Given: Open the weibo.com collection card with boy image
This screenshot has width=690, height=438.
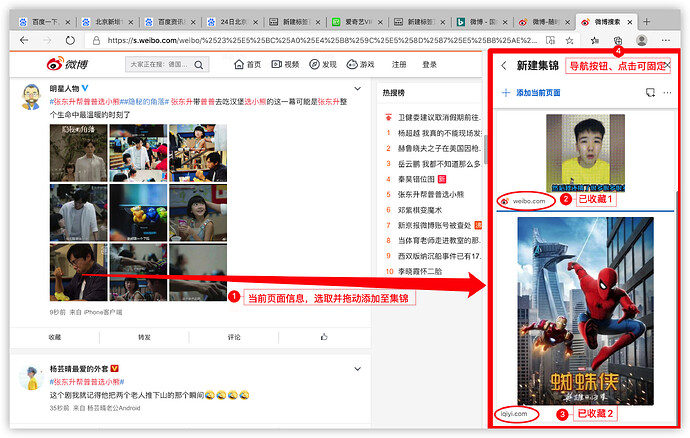Looking at the screenshot, I should [x=585, y=159].
